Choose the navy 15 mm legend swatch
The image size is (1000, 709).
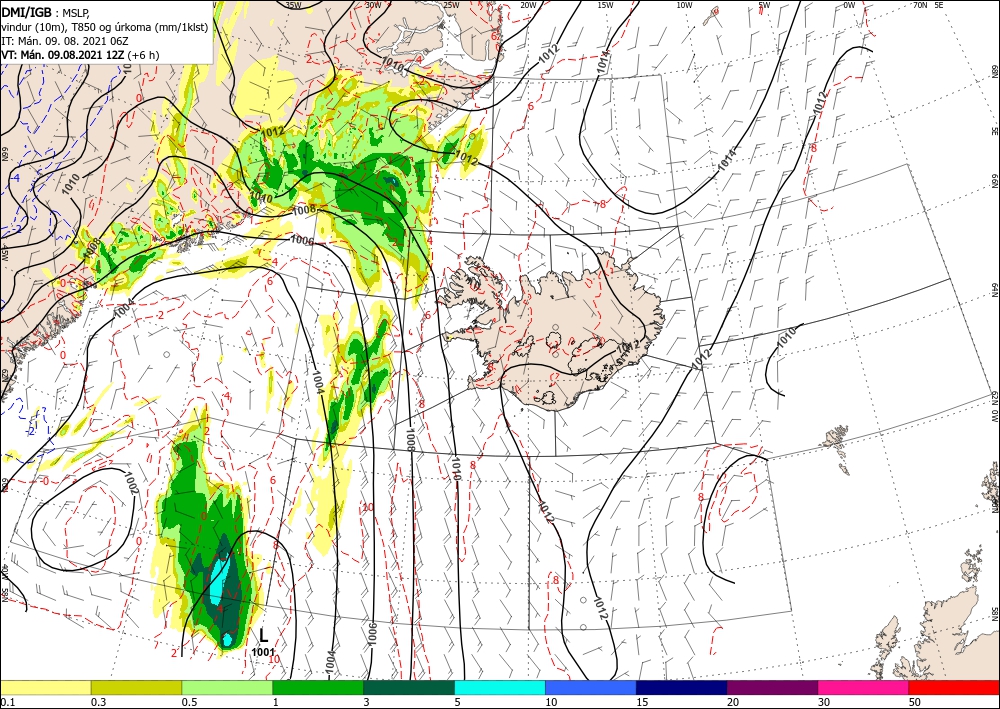pyautogui.click(x=682, y=687)
